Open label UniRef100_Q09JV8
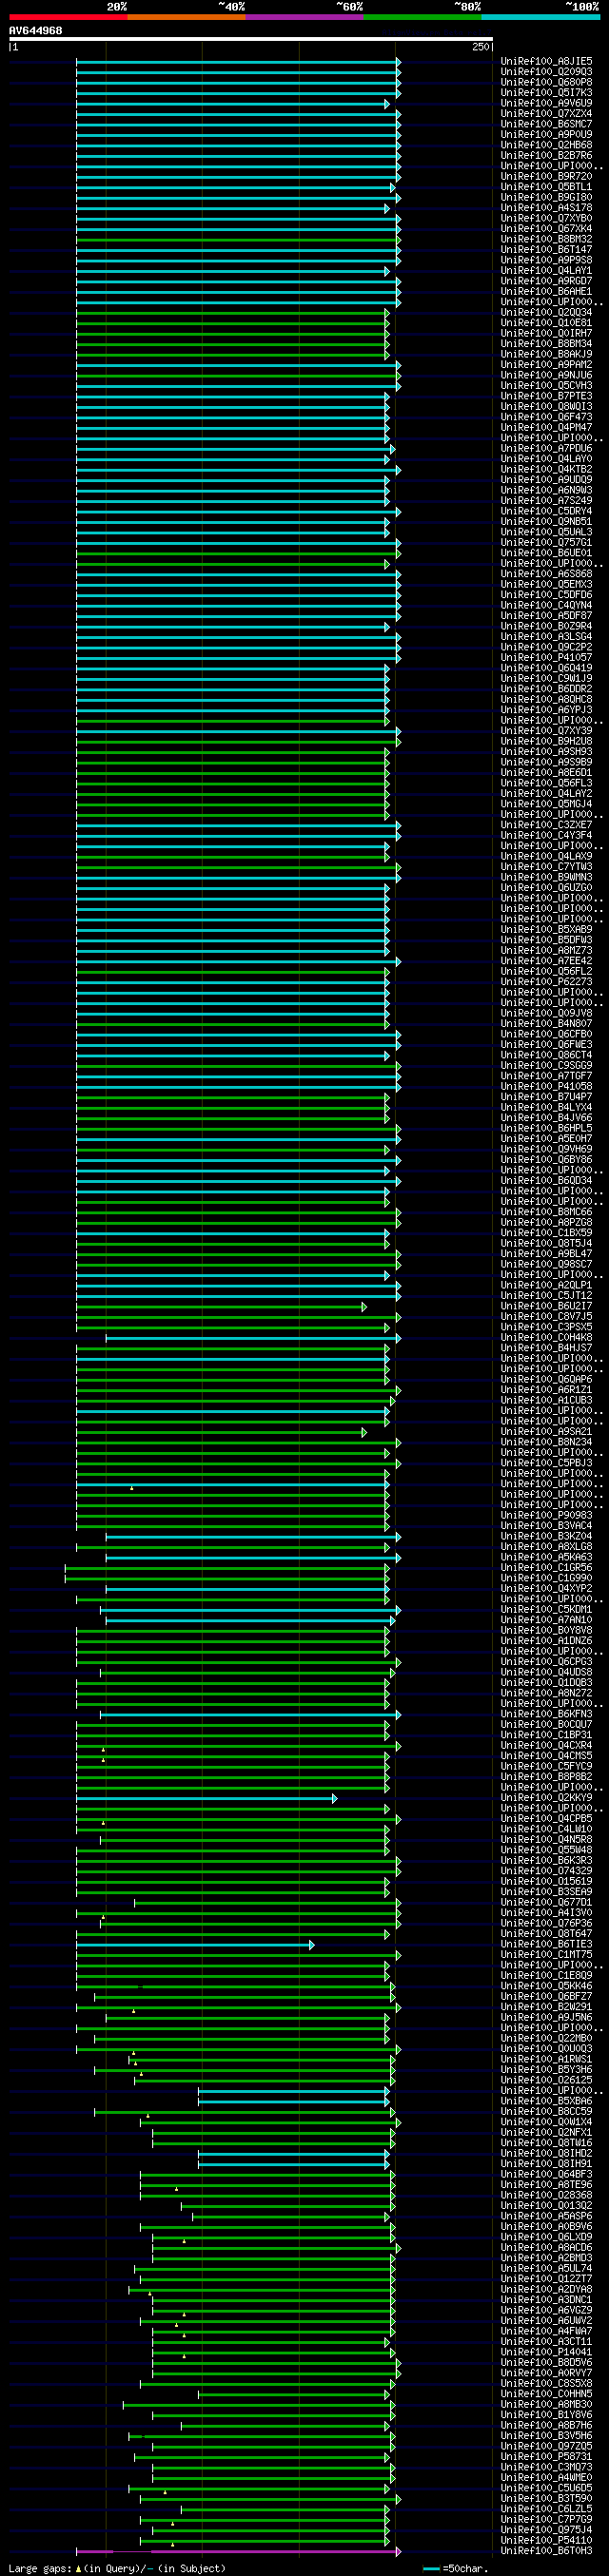This screenshot has width=609, height=2576. (x=546, y=1014)
